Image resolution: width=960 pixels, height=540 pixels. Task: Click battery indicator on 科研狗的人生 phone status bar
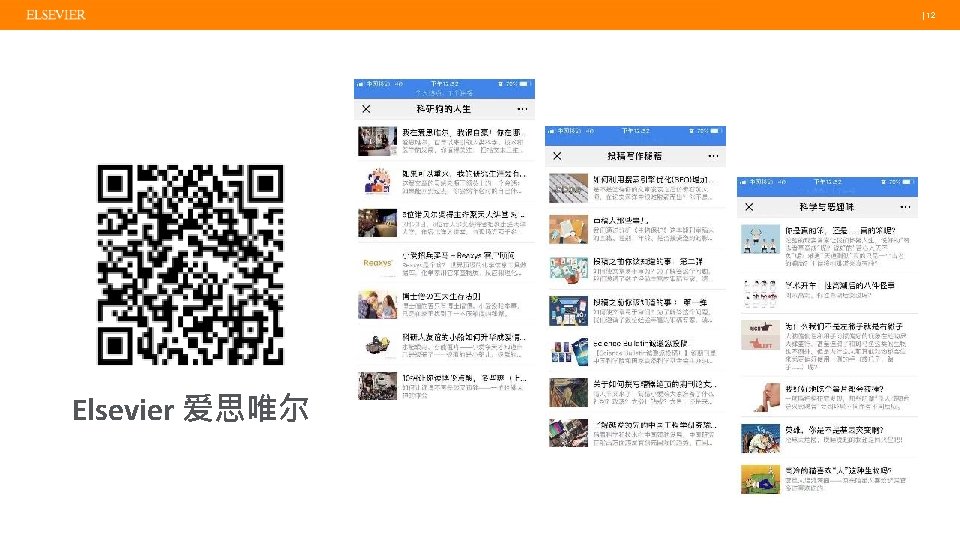[525, 84]
